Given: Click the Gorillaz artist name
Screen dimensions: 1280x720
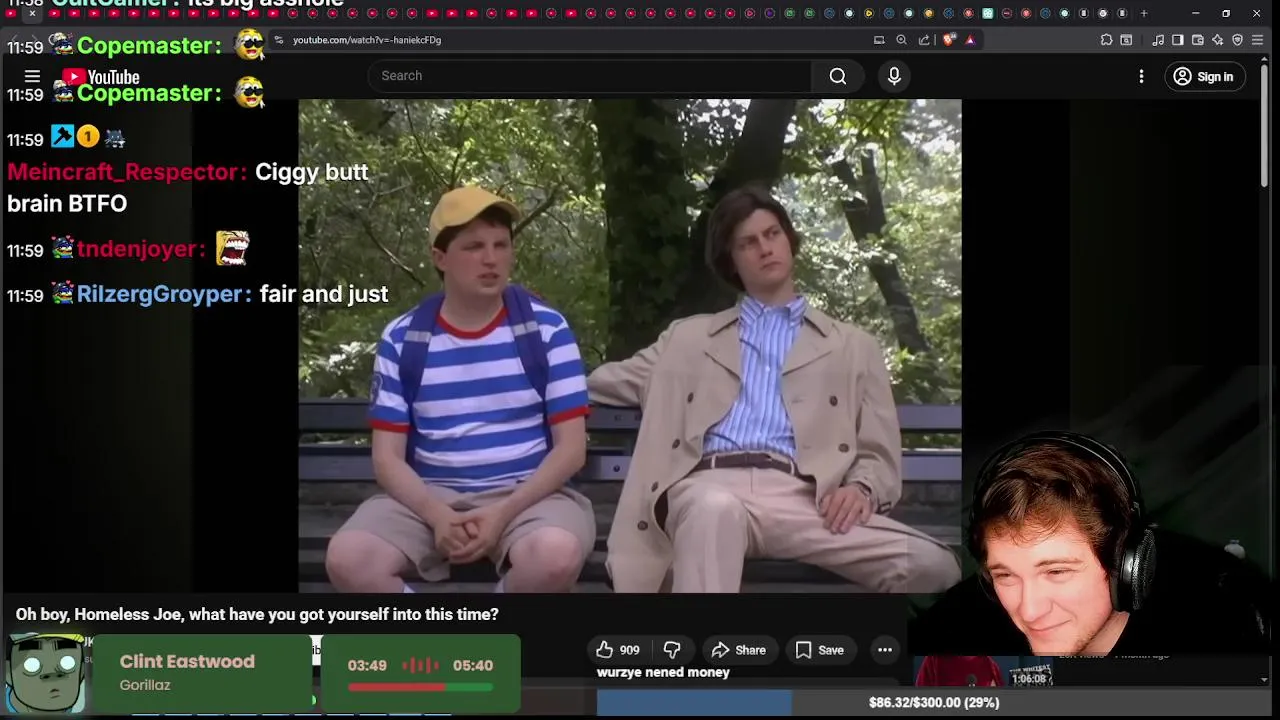Looking at the screenshot, I should (x=145, y=685).
